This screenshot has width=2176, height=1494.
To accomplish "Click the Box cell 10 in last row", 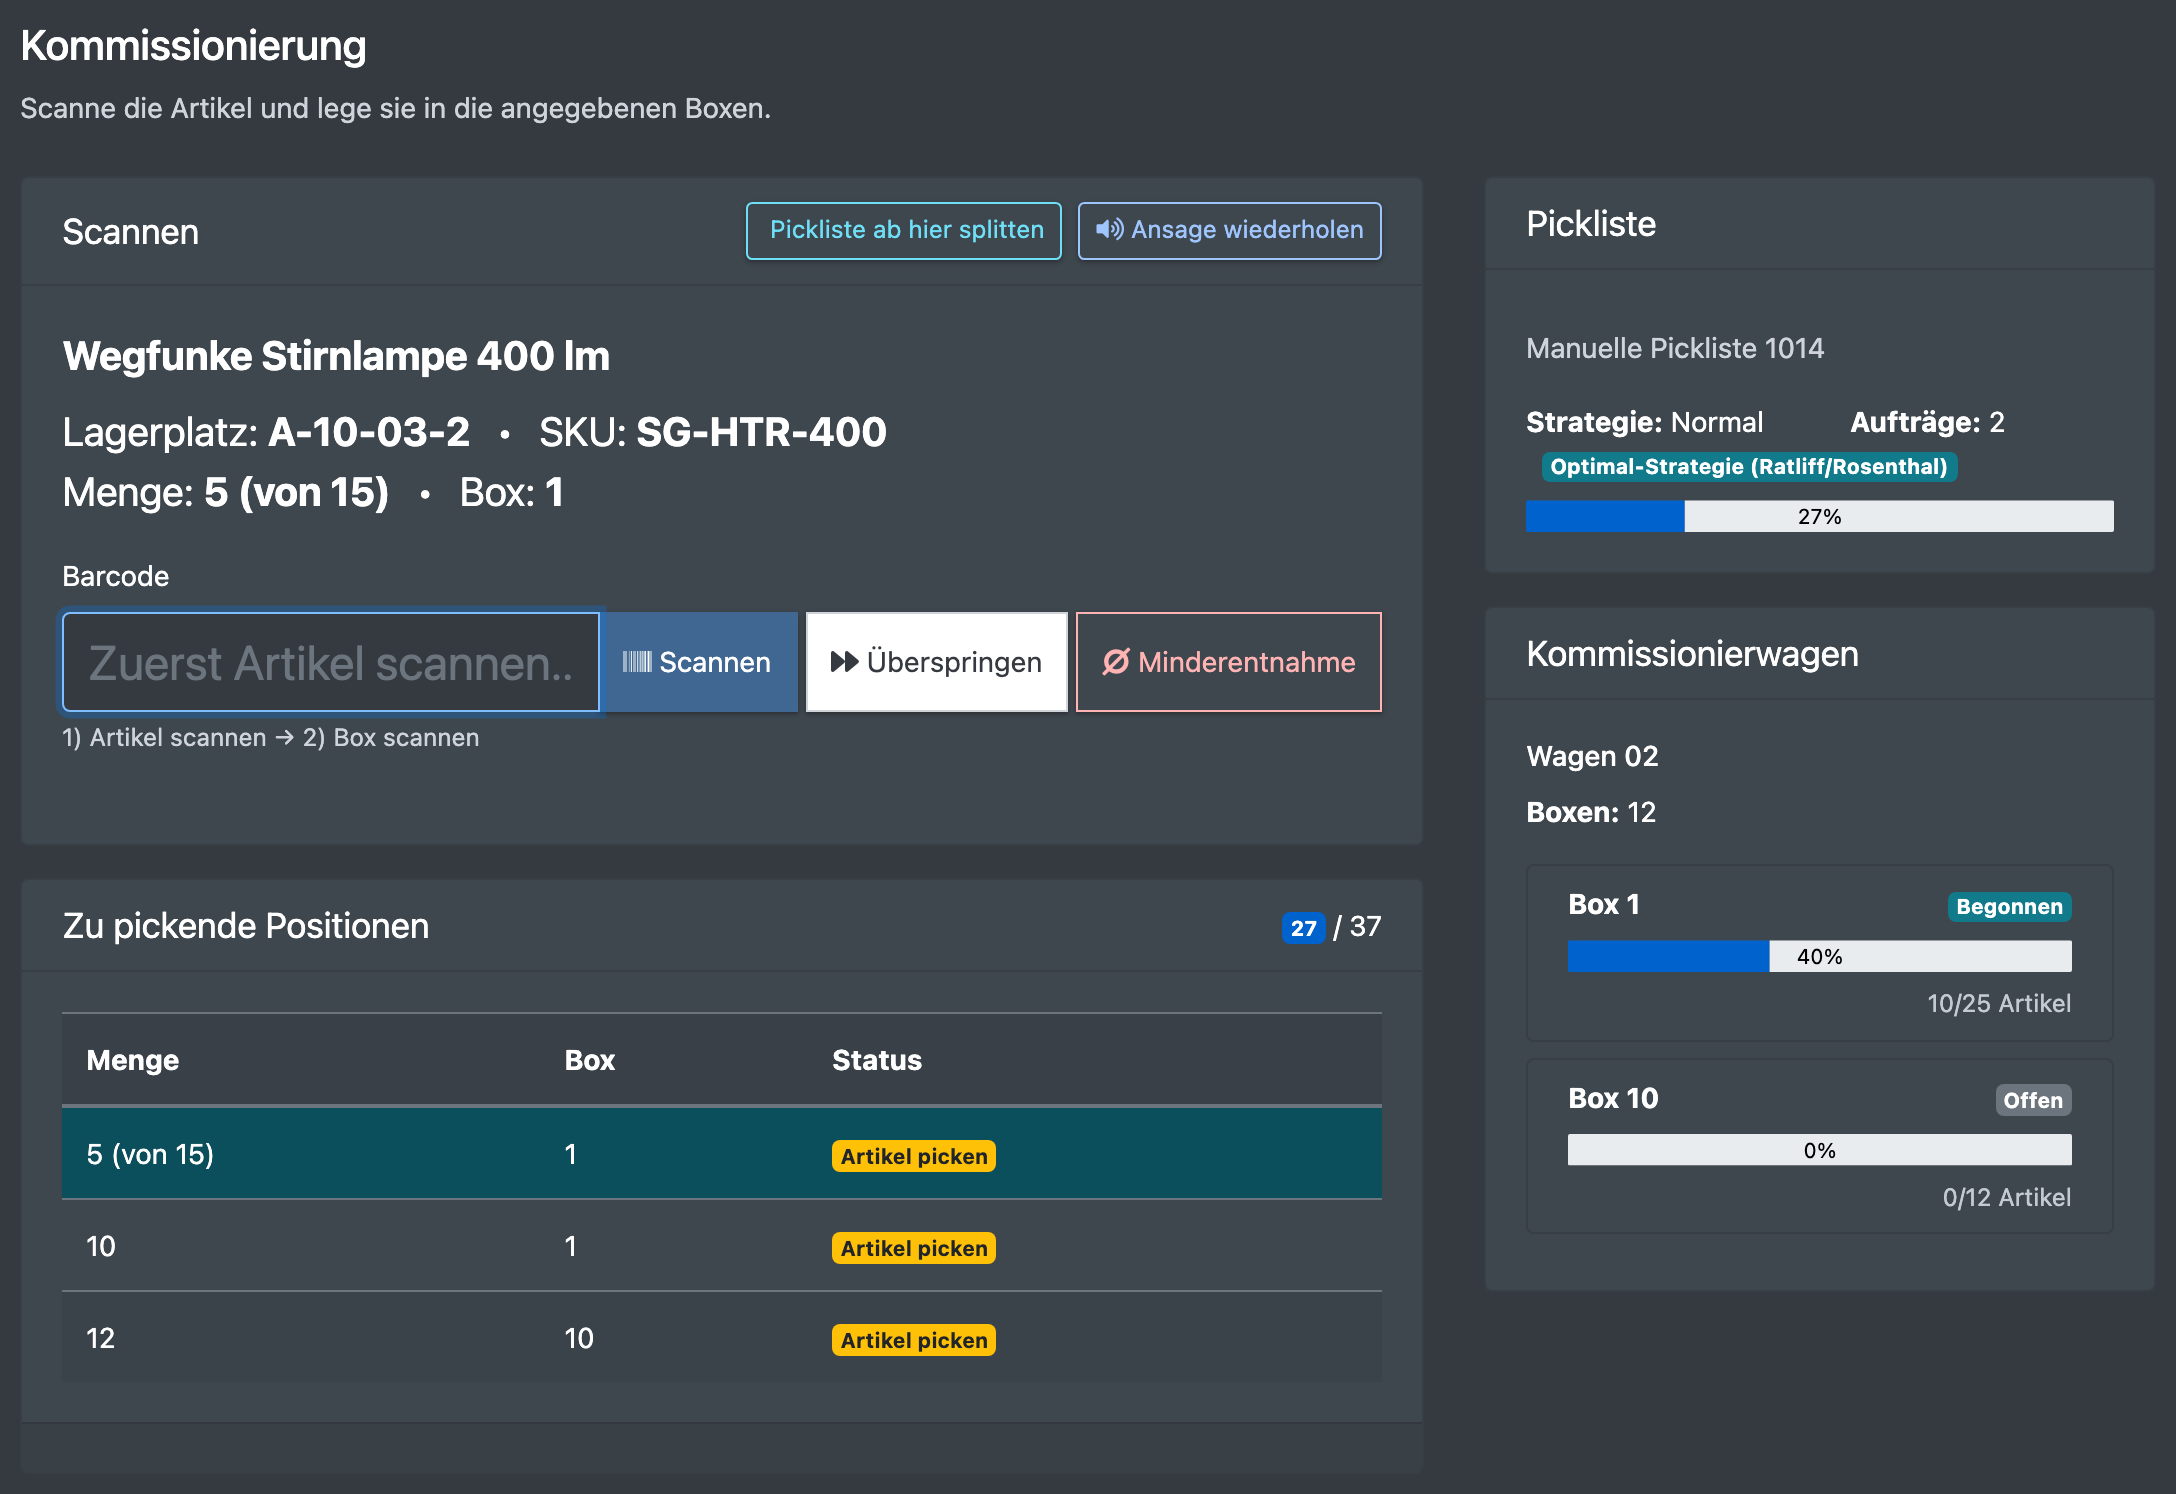I will [x=579, y=1338].
